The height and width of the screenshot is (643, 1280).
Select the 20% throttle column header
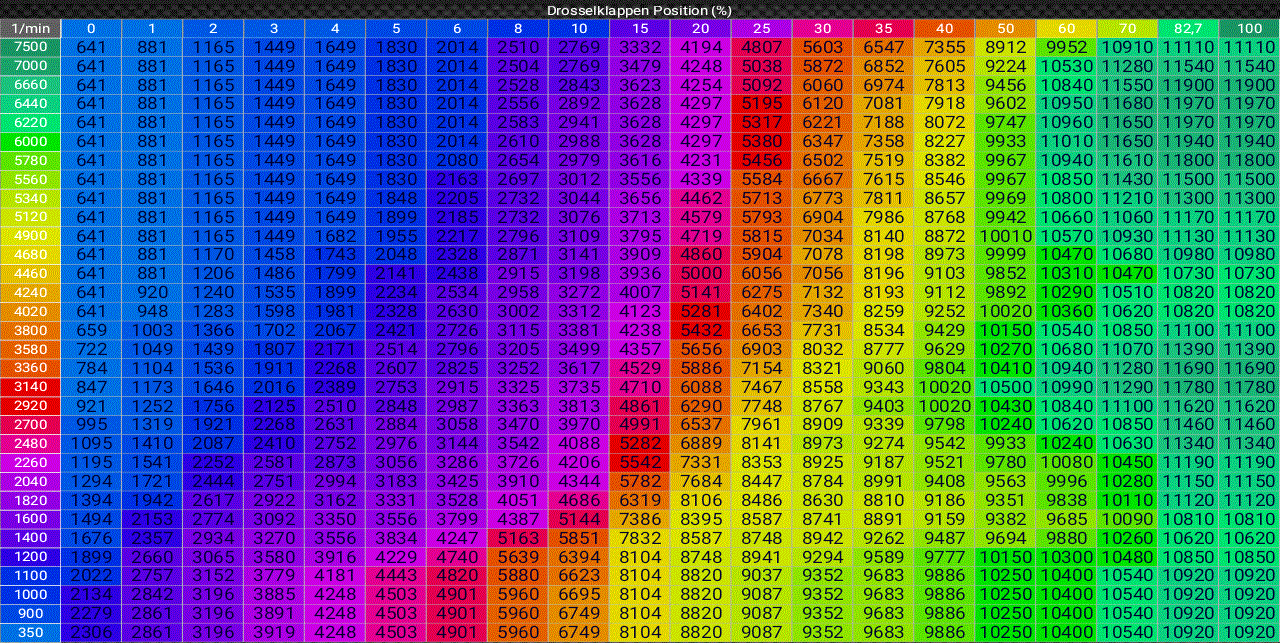click(x=700, y=29)
